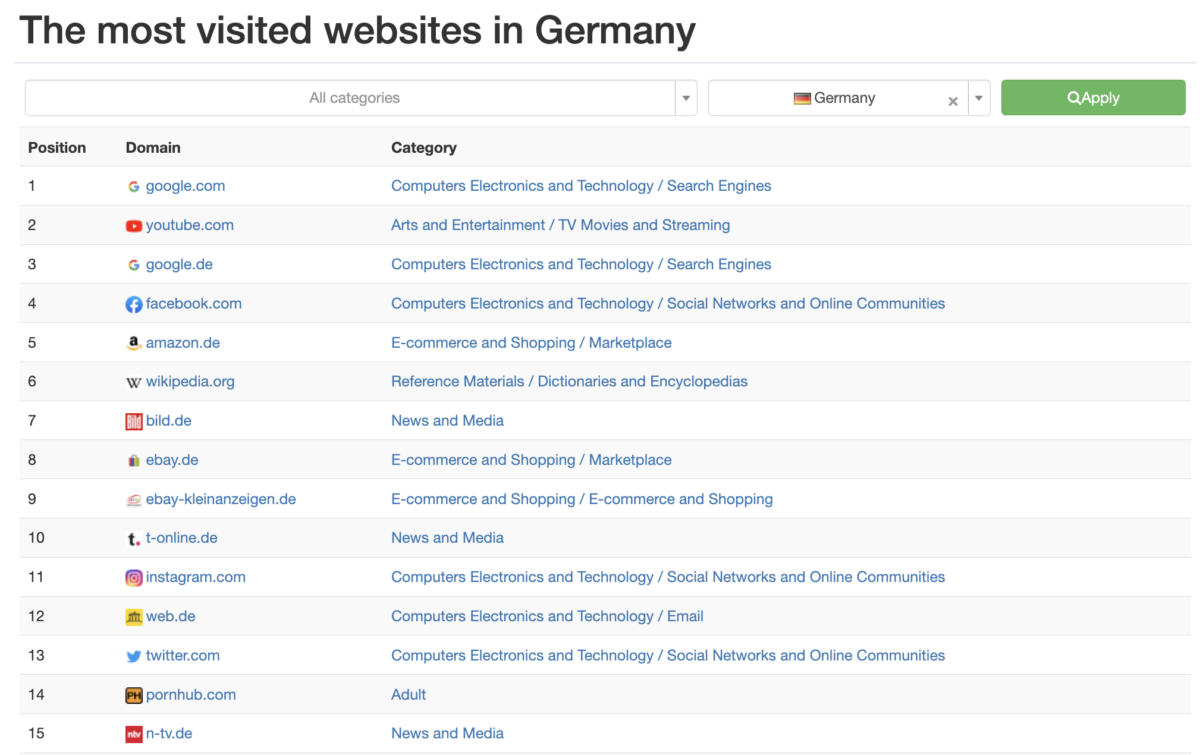Open the bild.de domain link
The width and height of the screenshot is (1200, 755).
[168, 420]
